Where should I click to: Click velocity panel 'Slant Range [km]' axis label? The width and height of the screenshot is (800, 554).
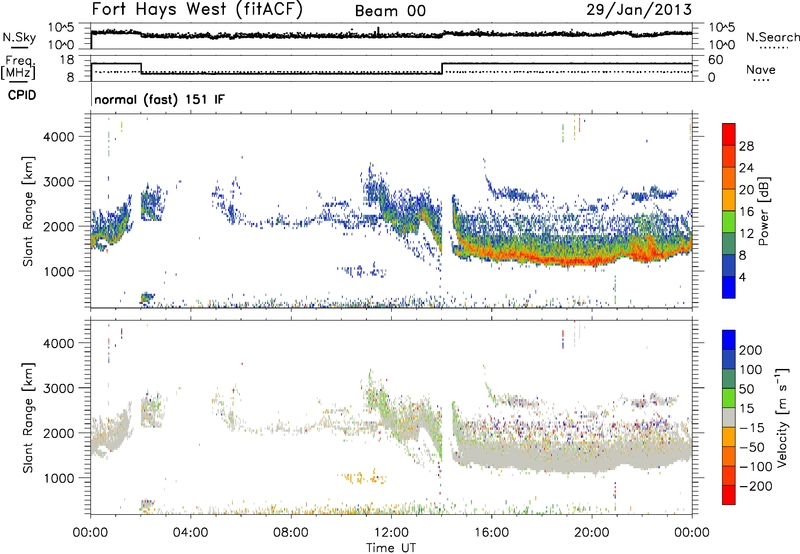[28, 418]
